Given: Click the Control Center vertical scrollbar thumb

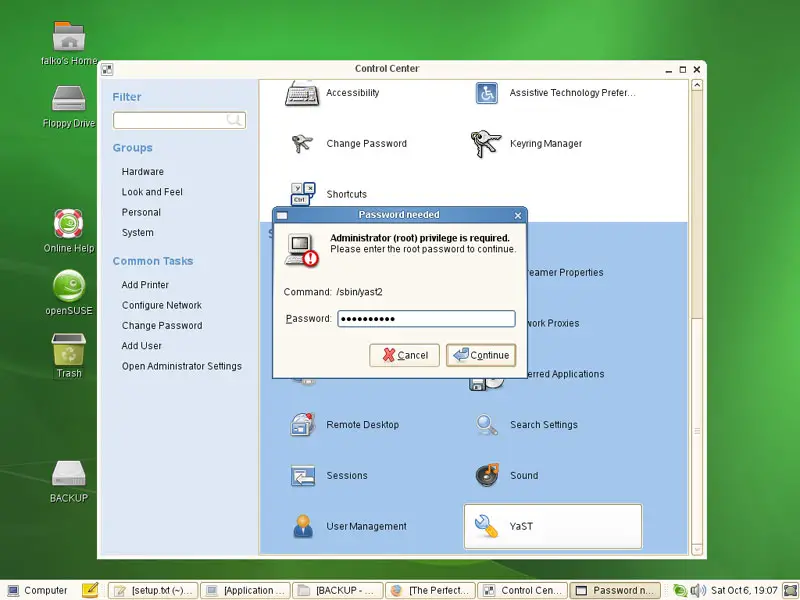Looking at the screenshot, I should pos(697,431).
